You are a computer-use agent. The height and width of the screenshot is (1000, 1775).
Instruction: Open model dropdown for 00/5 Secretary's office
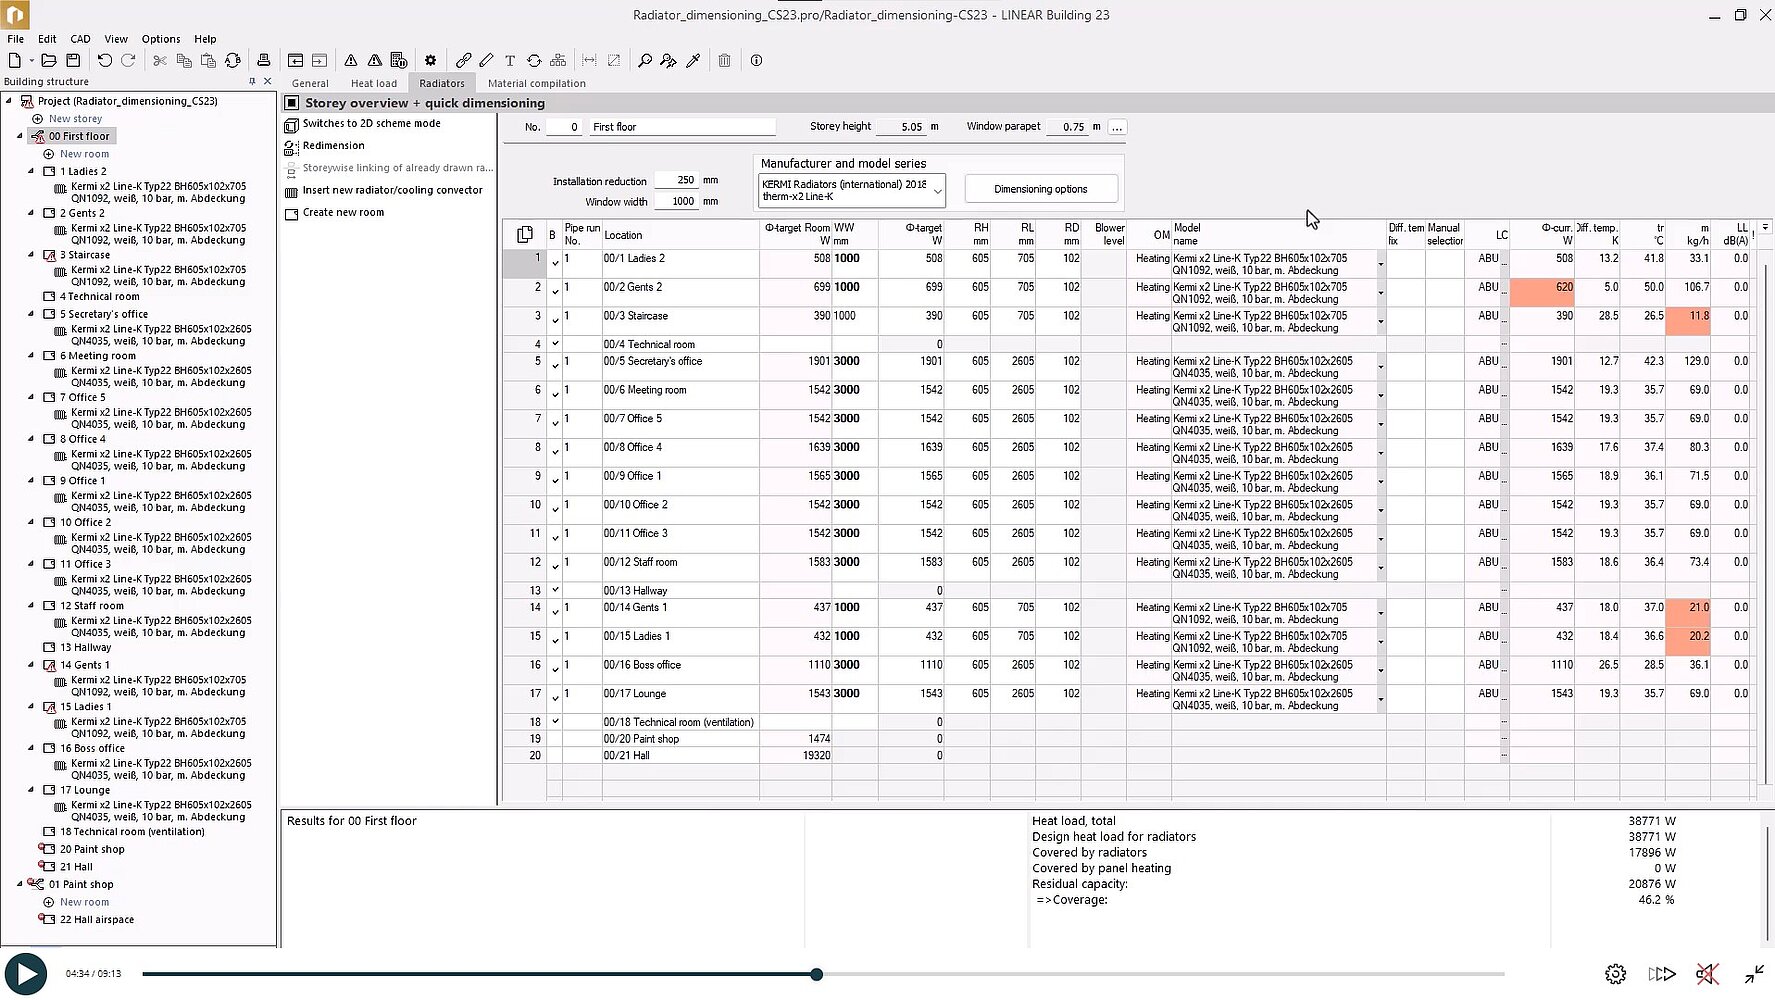coord(1381,368)
